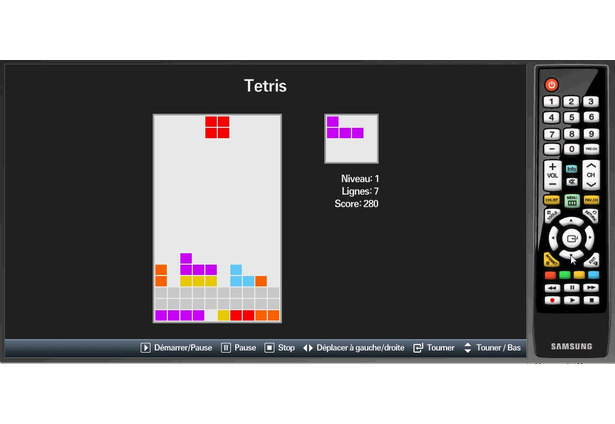615x424 pixels.
Task: Click the 'Score: 280' text
Action: (x=357, y=204)
